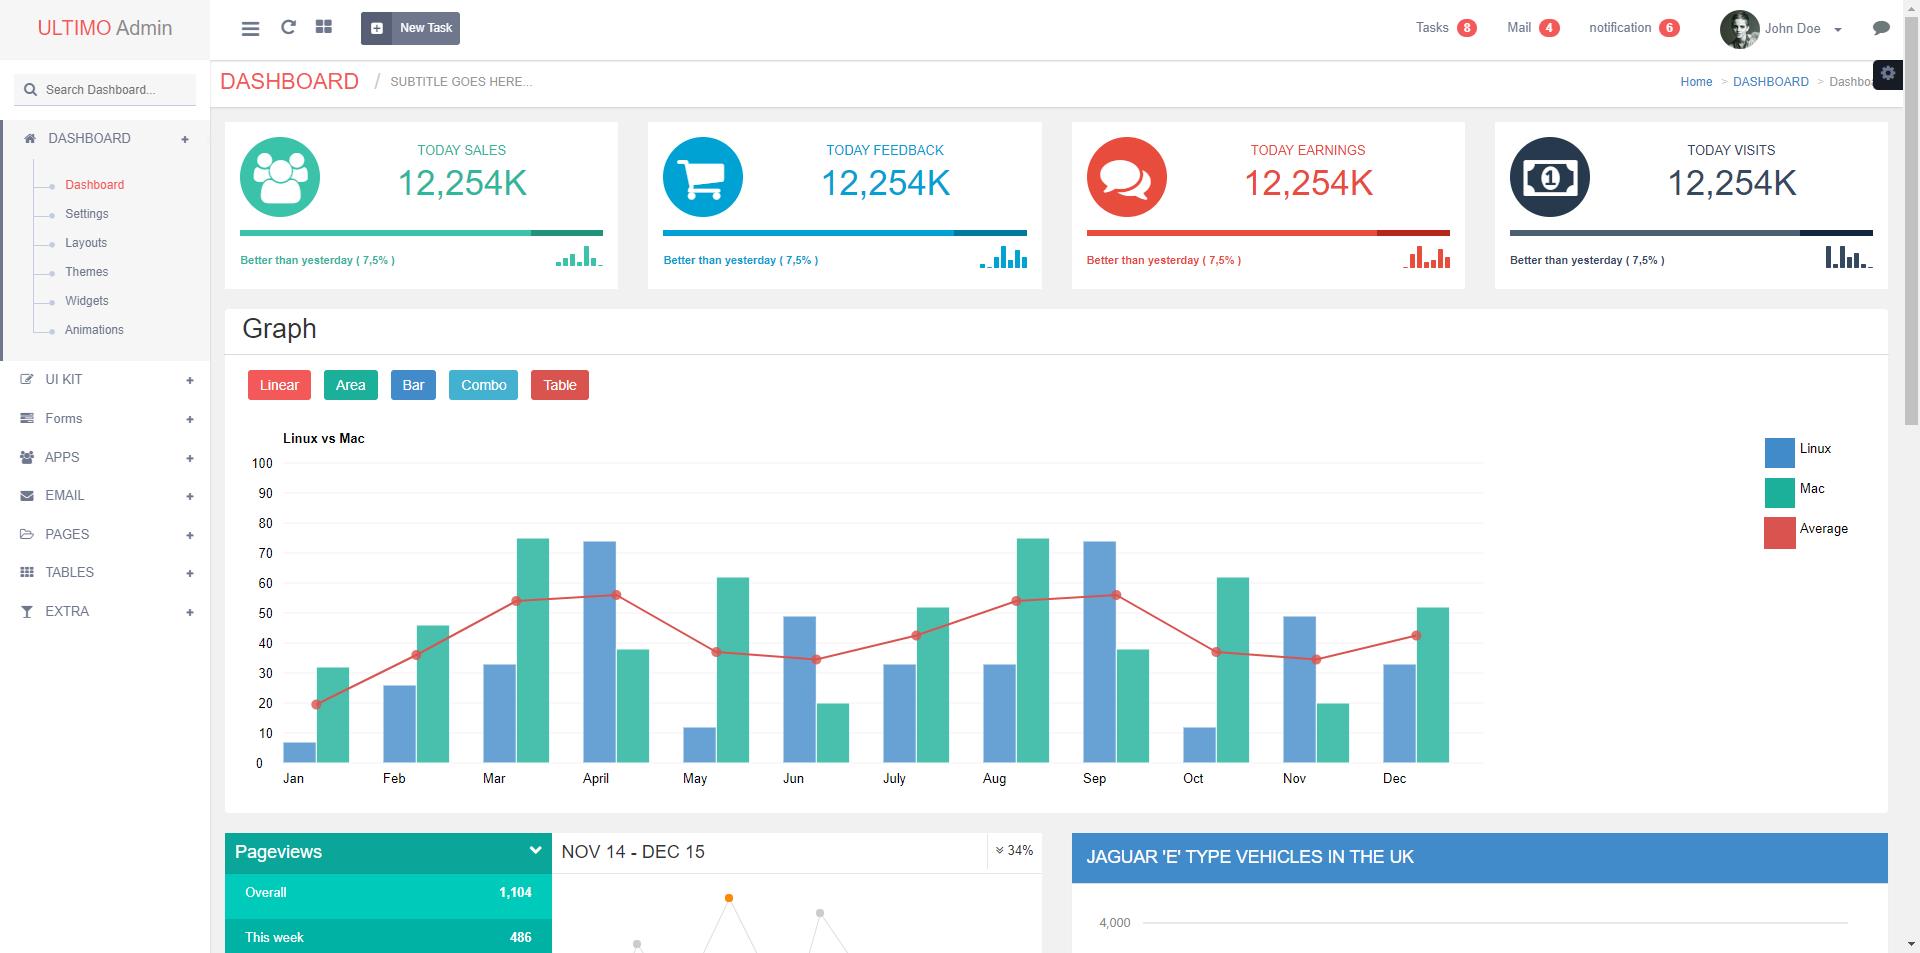Image resolution: width=1920 pixels, height=953 pixels.
Task: Click the Today Sales users icon
Action: click(280, 177)
